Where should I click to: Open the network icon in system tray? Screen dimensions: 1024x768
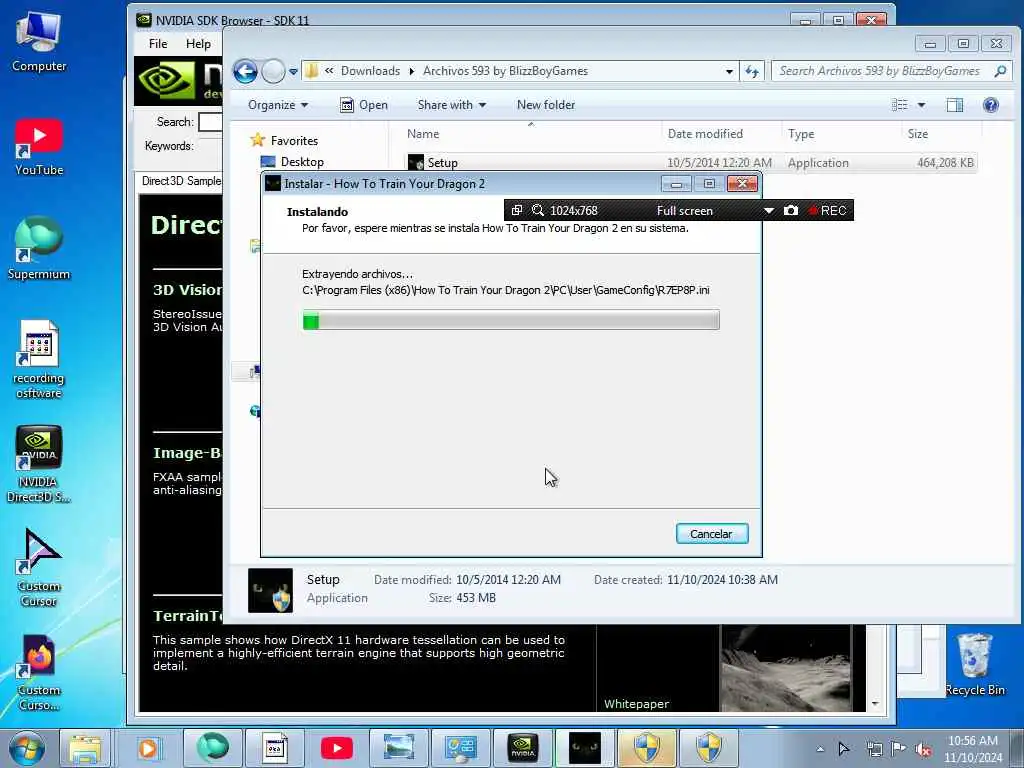(874, 750)
